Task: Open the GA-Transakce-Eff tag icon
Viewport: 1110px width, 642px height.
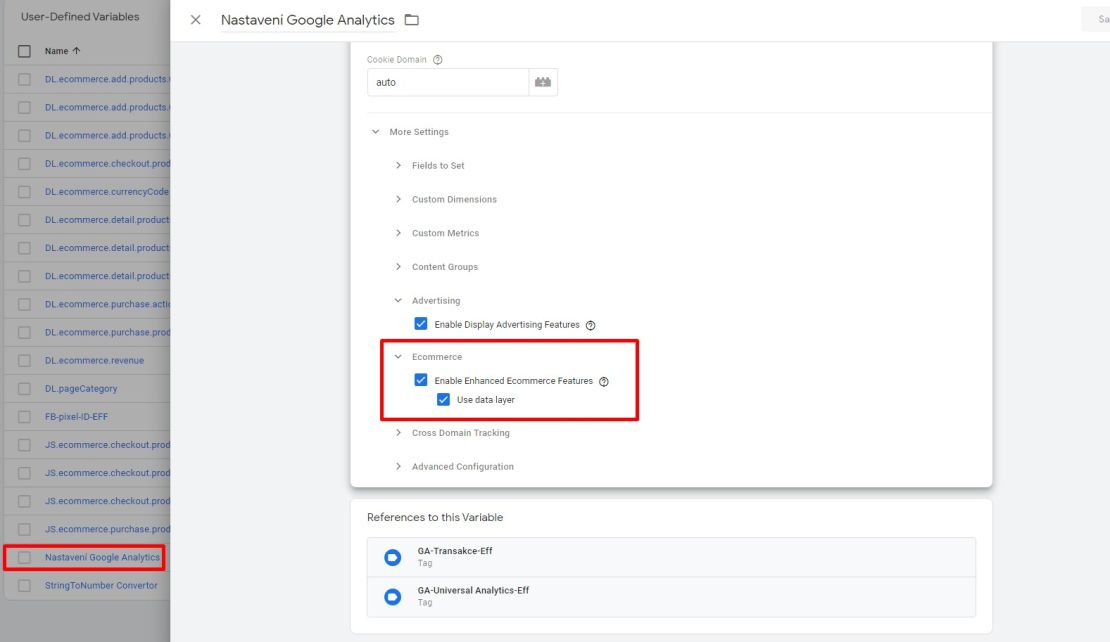Action: [x=392, y=557]
